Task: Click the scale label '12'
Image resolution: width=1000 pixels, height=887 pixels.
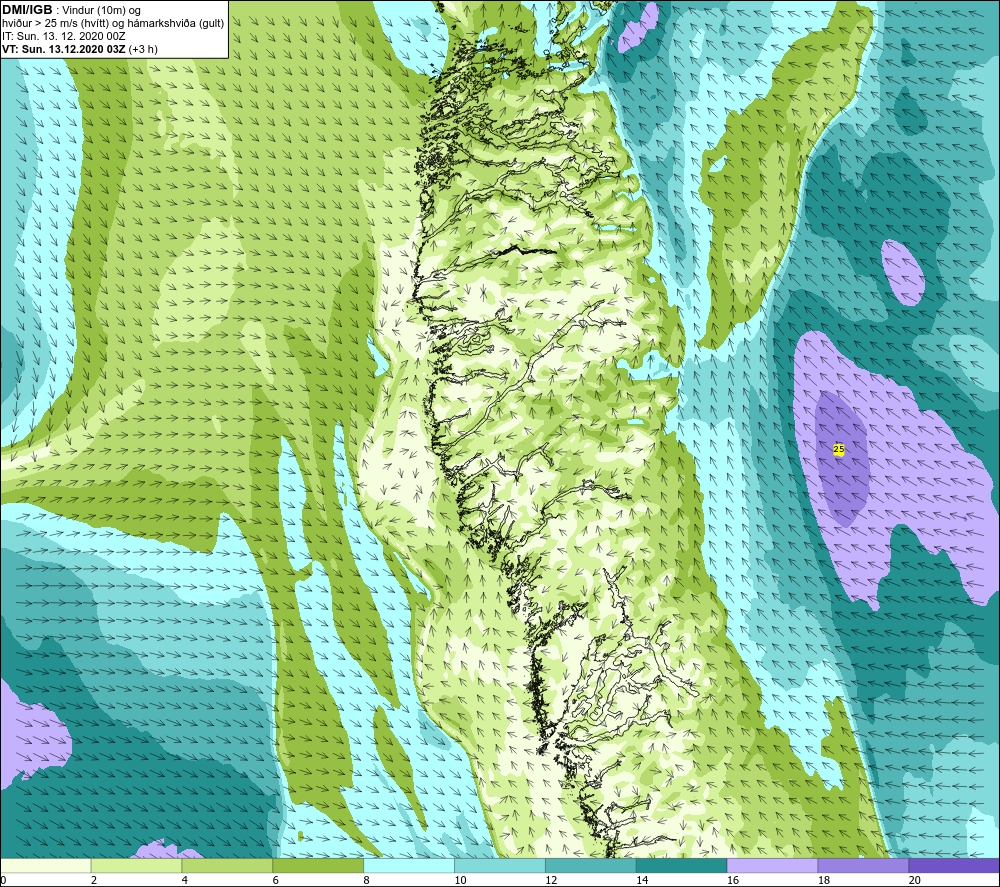Action: coord(551,880)
